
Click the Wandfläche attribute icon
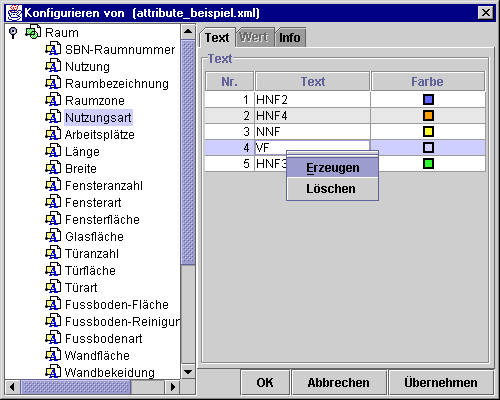click(x=53, y=355)
